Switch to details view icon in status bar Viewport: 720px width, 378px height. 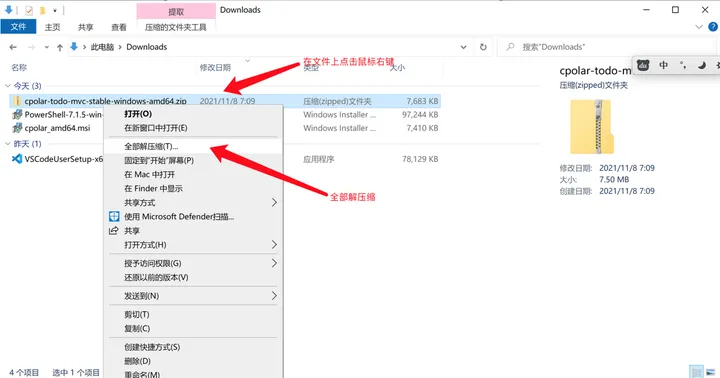697,372
